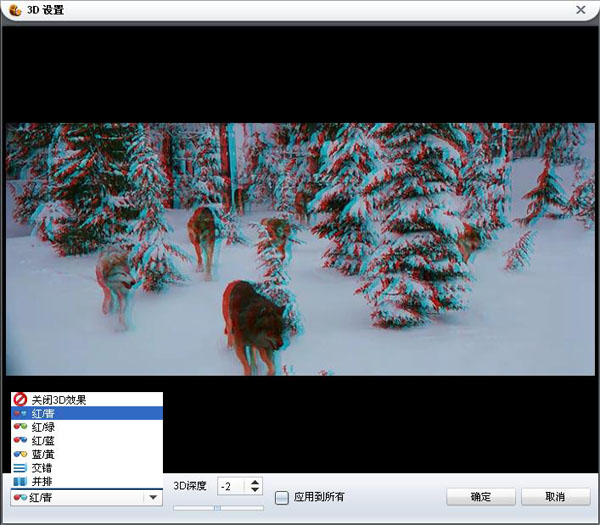The image size is (600, 525).
Task: Click the interlaced lines icon beside 交错
Action: (20, 468)
